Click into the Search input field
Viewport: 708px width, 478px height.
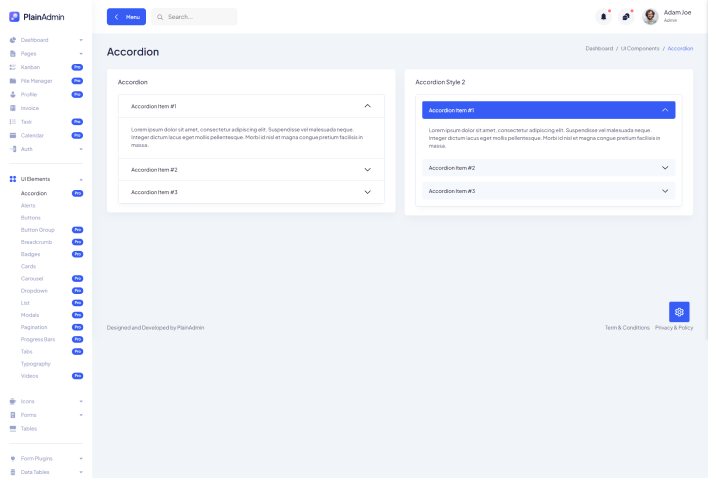198,17
